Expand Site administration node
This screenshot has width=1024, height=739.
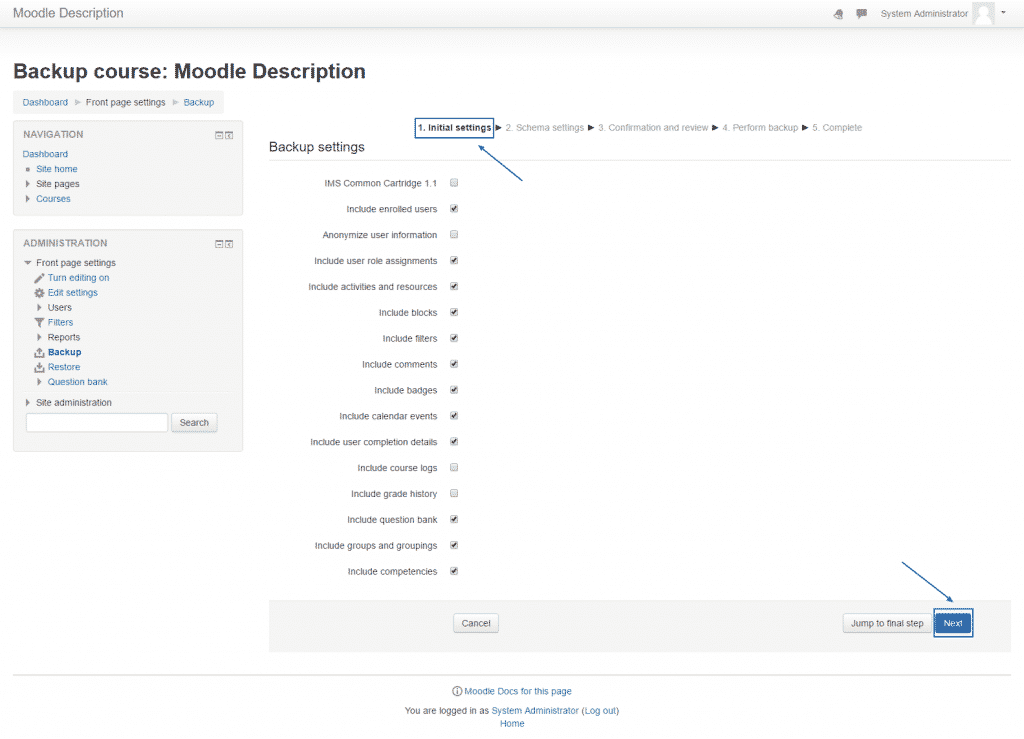(27, 403)
